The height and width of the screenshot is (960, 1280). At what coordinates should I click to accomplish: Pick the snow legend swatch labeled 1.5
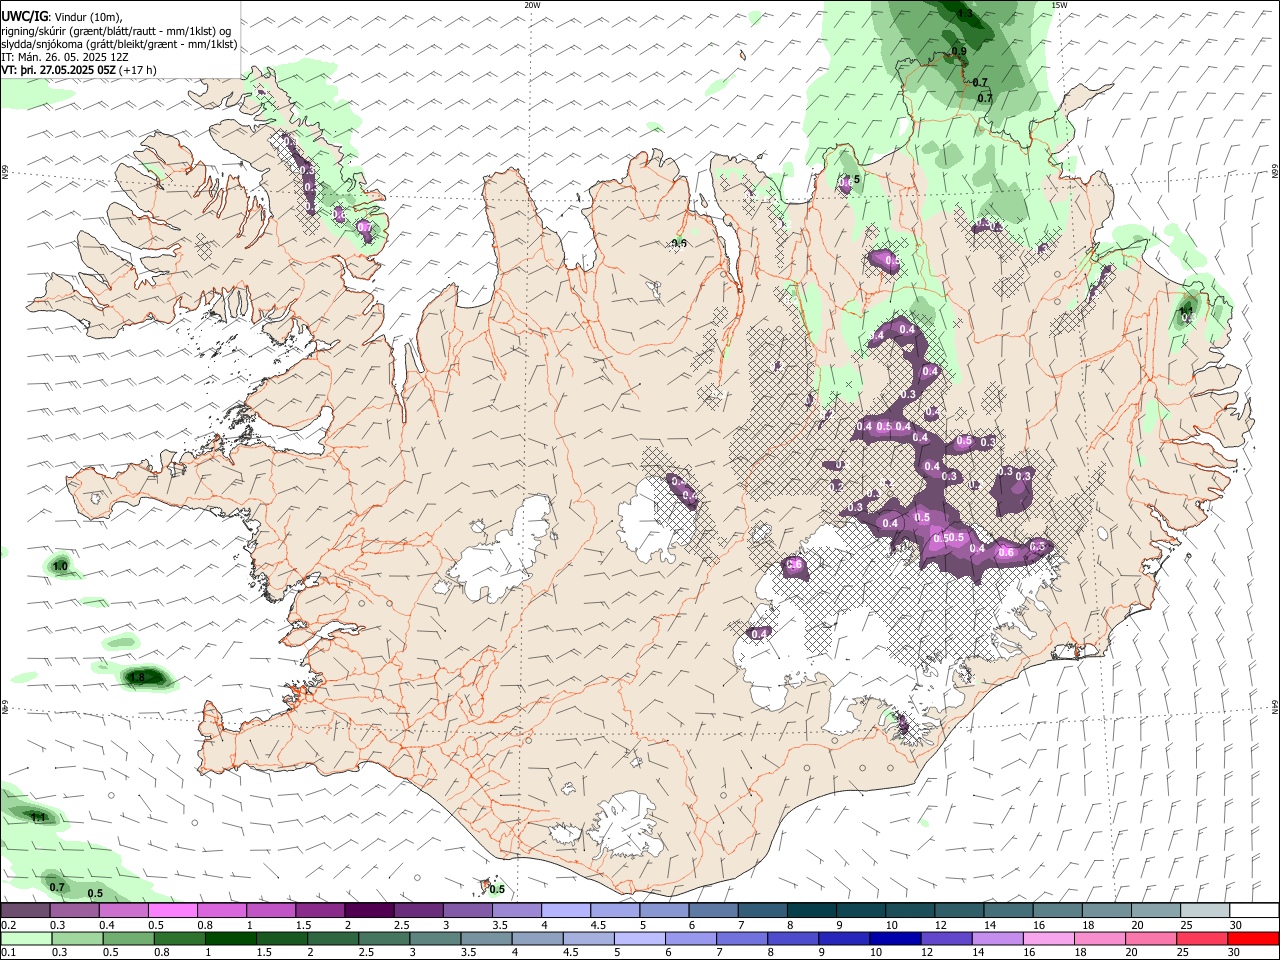320,910
